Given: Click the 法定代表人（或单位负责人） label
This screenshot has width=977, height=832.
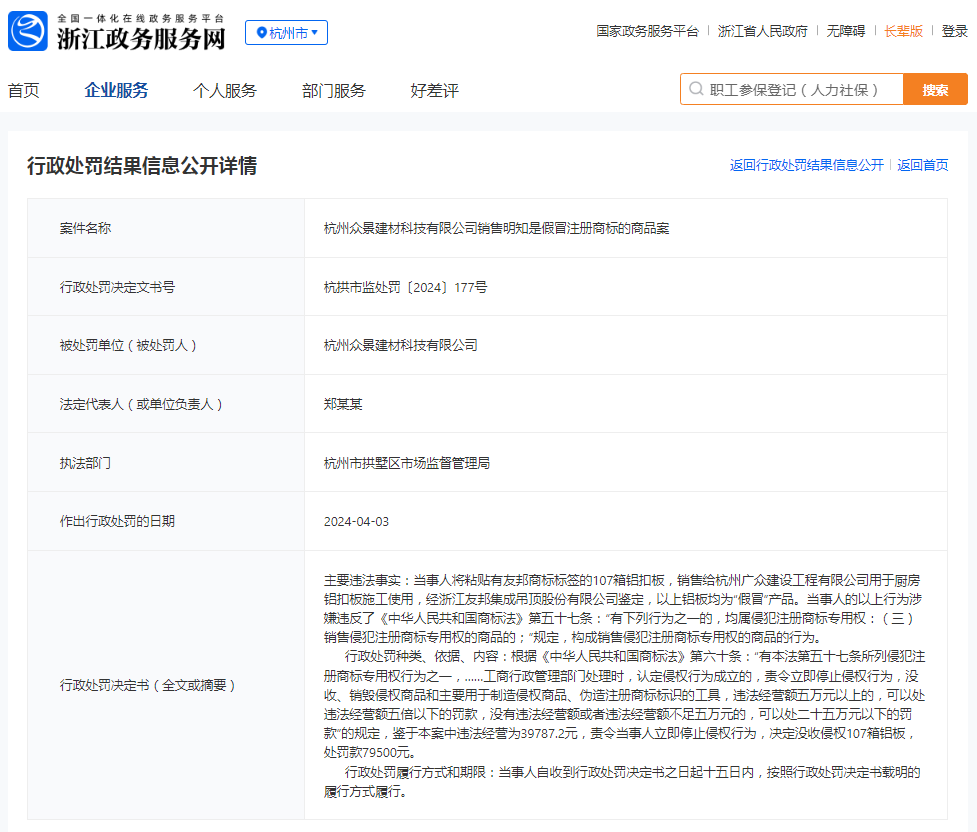Looking at the screenshot, I should coord(141,404).
